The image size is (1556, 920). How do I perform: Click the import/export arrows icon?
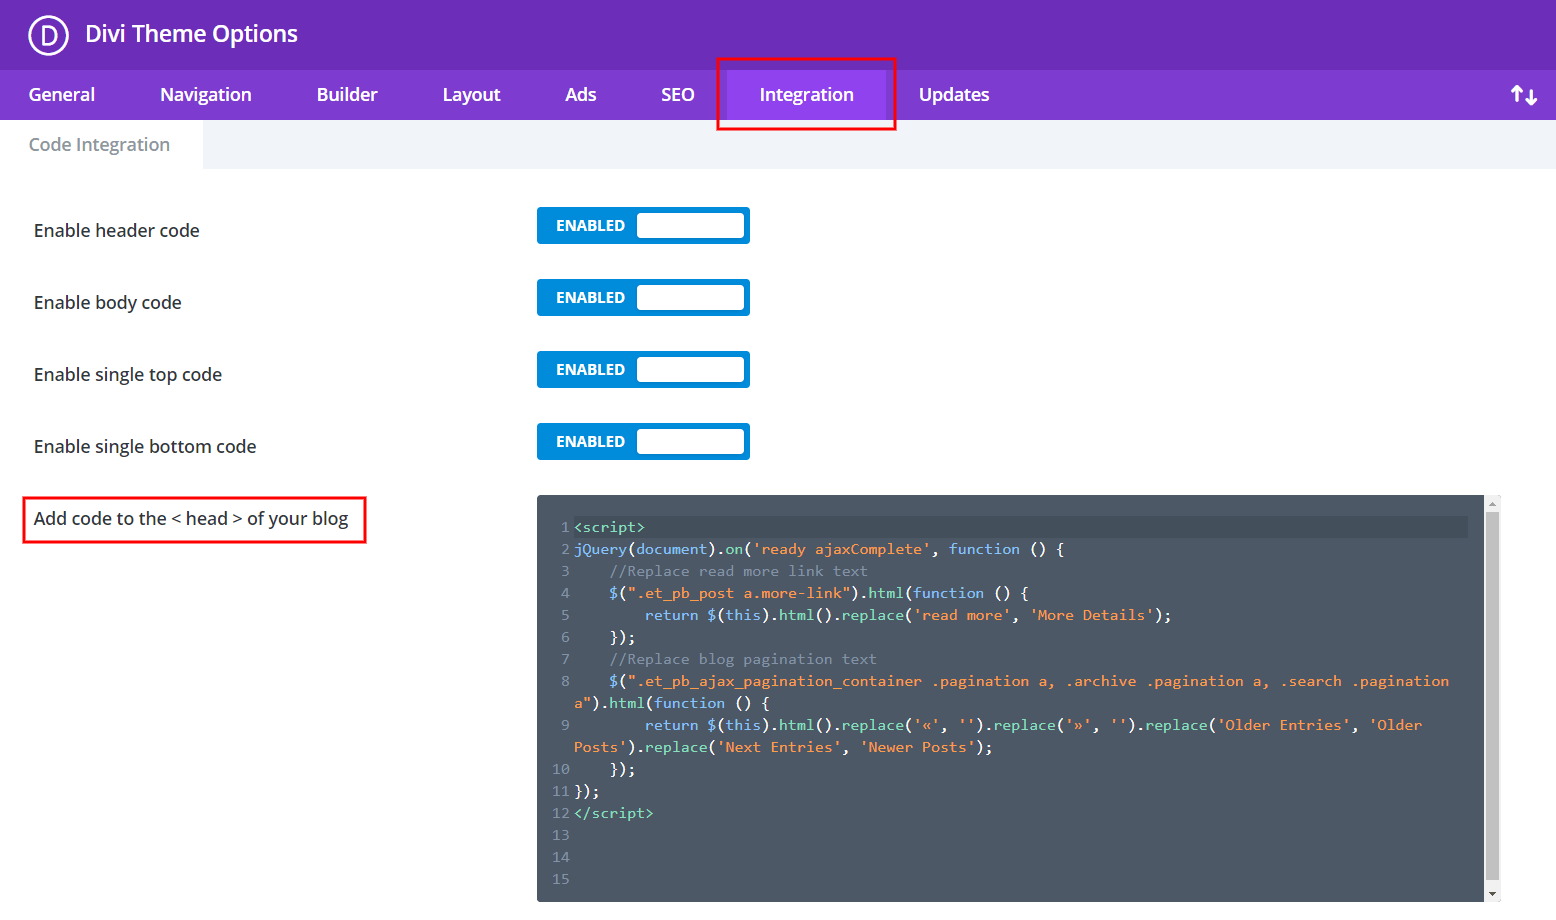1523,95
